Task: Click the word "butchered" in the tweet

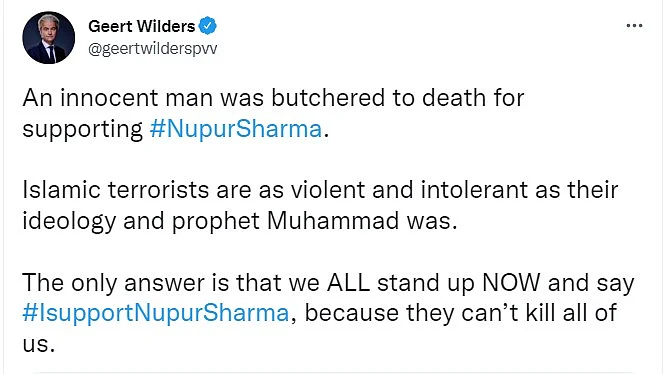Action: 328,98
